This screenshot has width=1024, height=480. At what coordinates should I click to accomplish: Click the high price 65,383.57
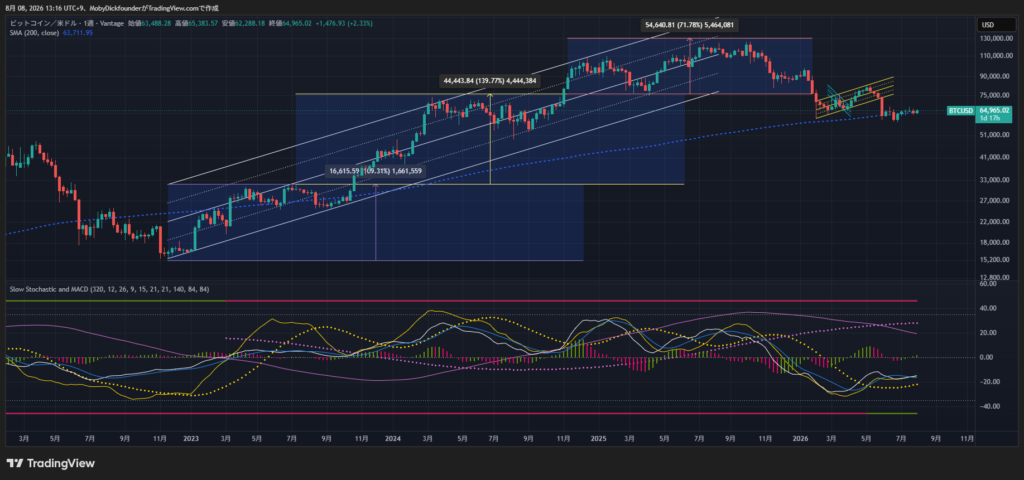point(203,23)
